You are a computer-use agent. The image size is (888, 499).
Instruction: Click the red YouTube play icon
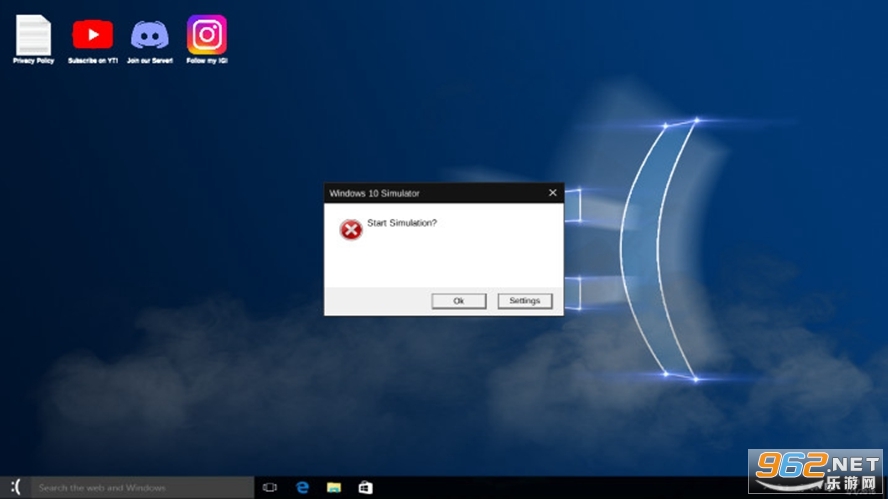tap(92, 35)
